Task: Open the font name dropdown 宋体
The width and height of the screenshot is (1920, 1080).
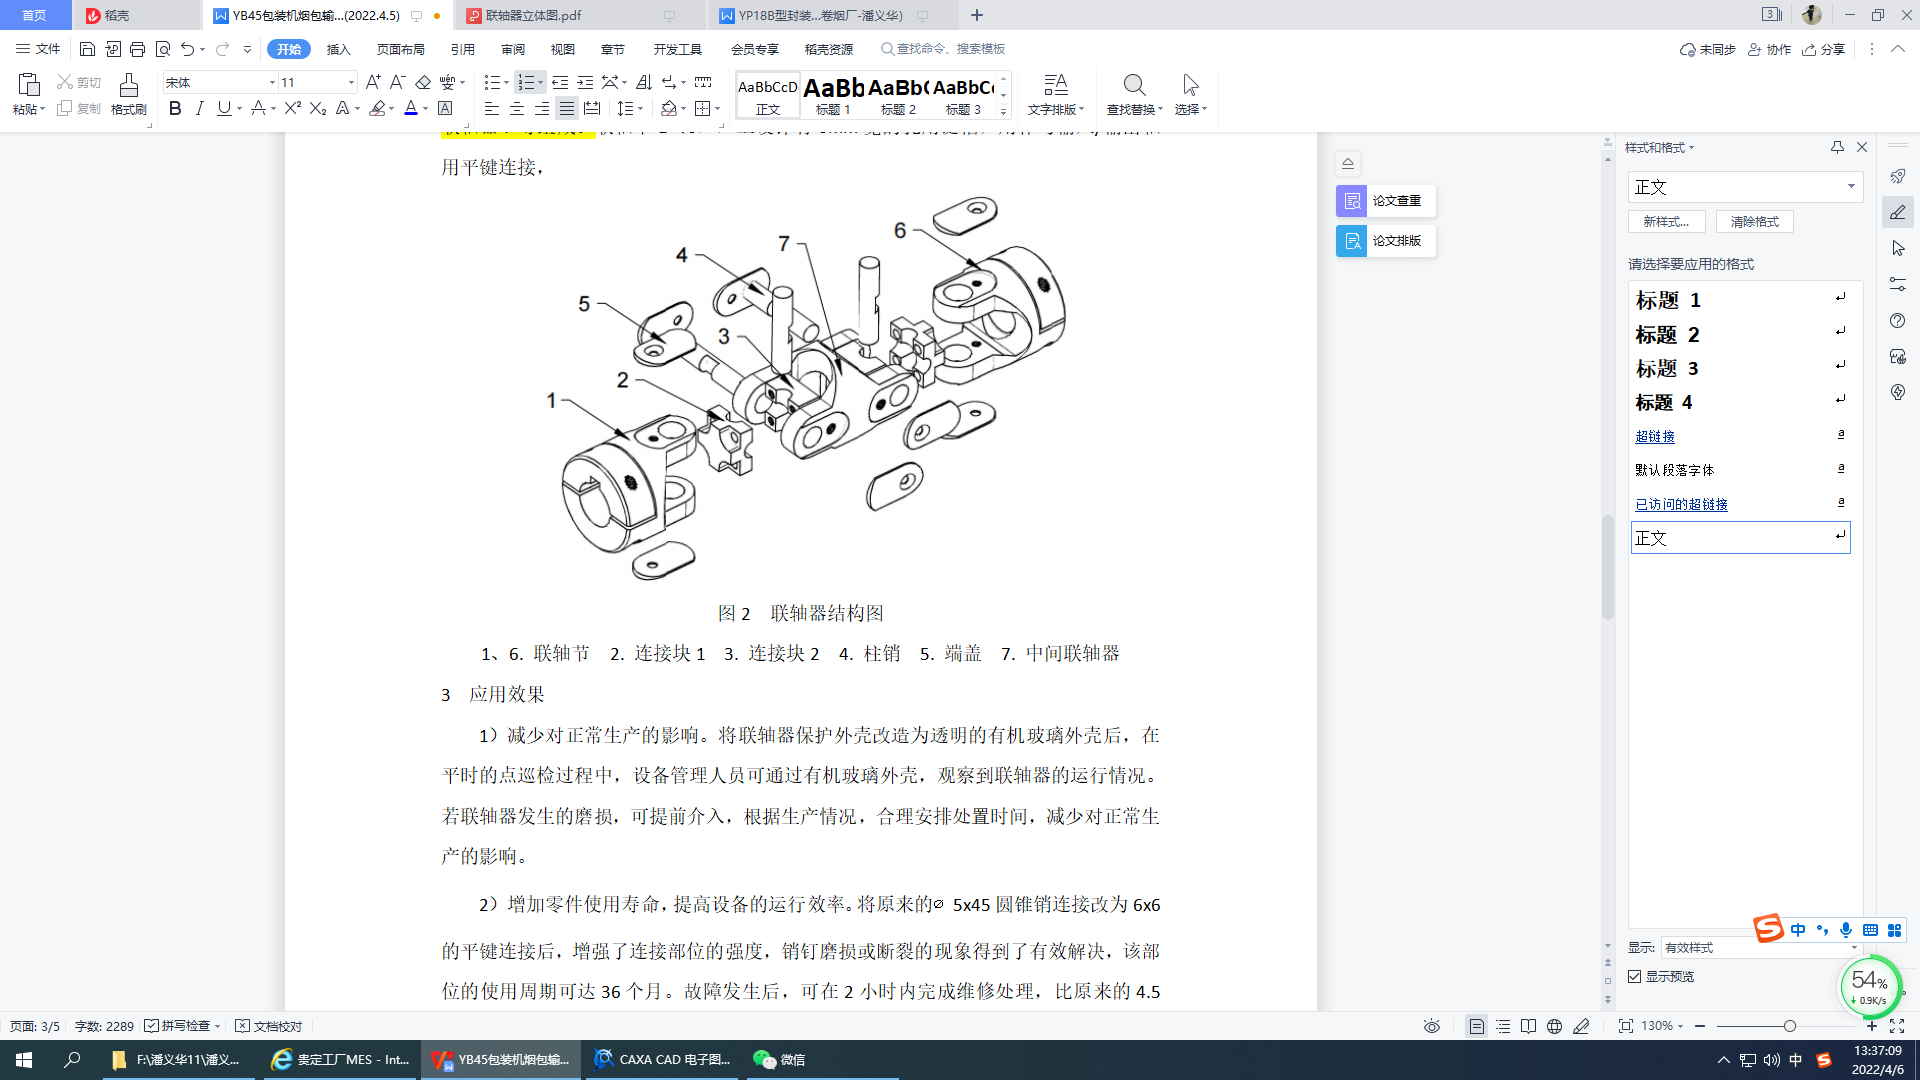Action: click(271, 82)
